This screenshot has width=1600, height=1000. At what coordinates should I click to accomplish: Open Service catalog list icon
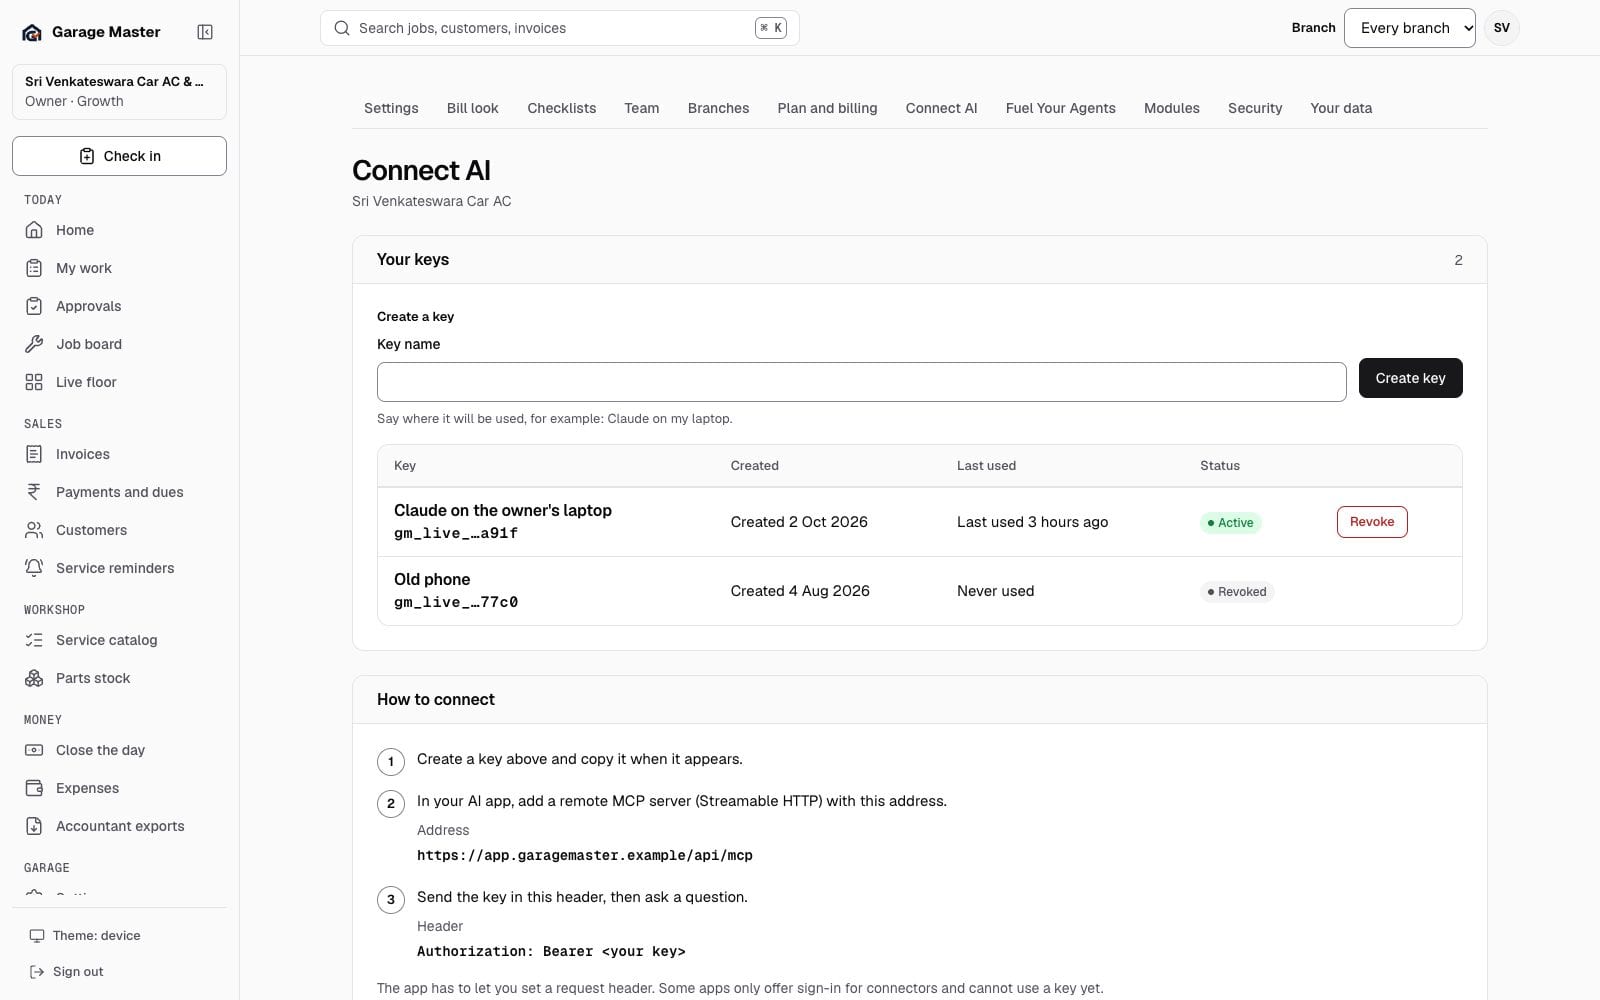pos(34,640)
